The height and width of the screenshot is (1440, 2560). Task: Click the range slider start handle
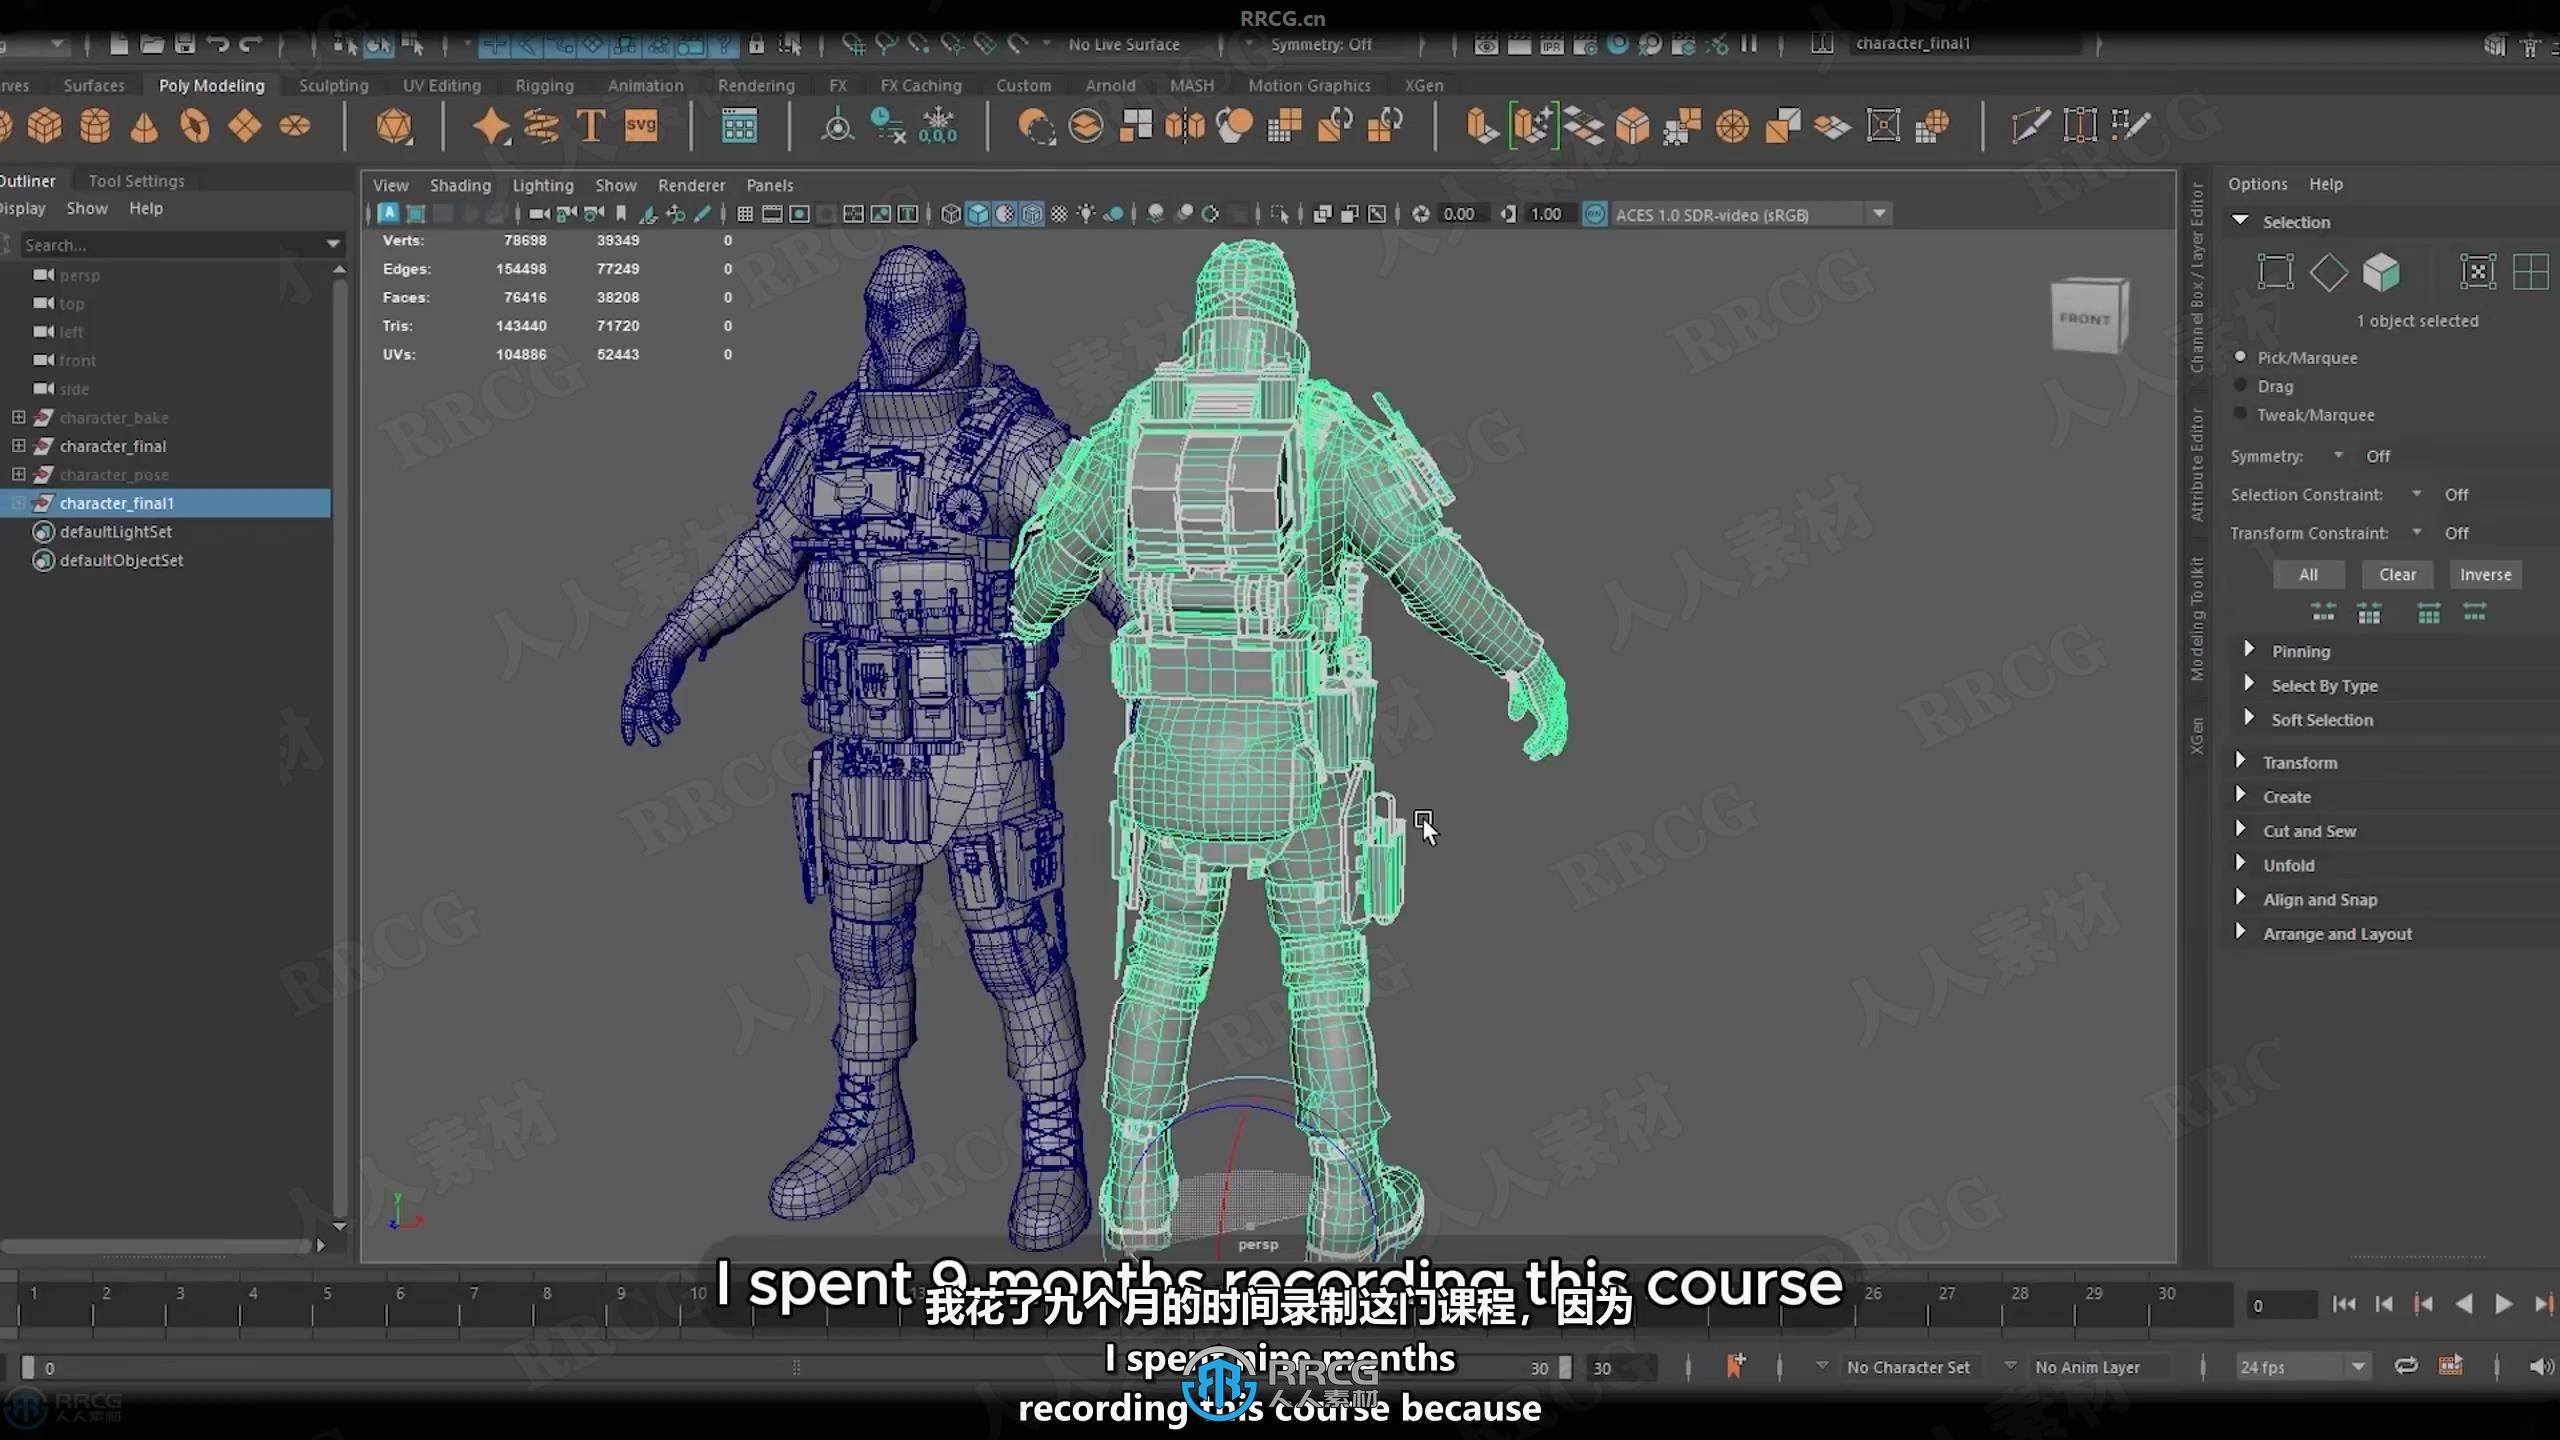click(x=28, y=1367)
